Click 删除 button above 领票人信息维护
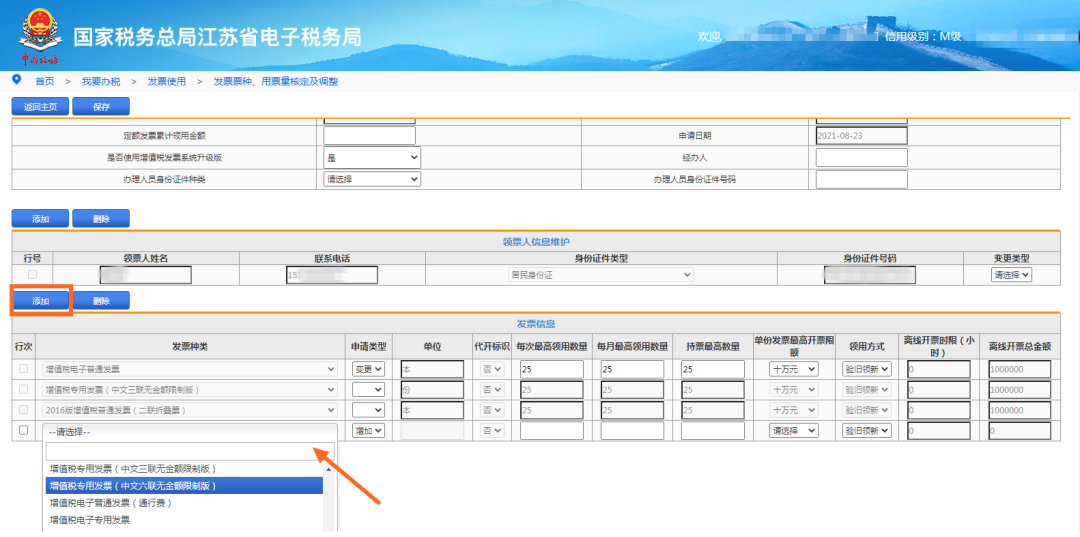 pyautogui.click(x=101, y=218)
